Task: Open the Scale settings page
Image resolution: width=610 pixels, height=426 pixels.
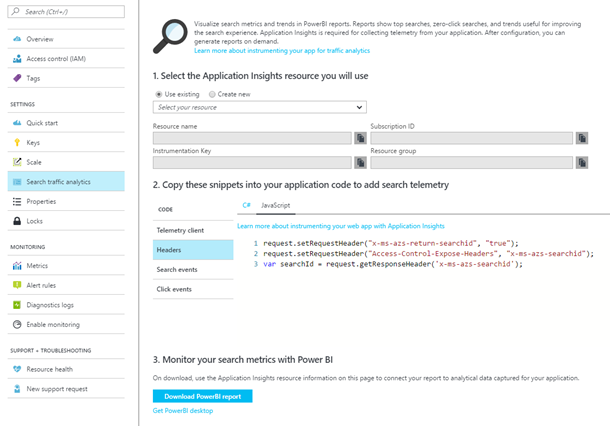Action: (66, 162)
